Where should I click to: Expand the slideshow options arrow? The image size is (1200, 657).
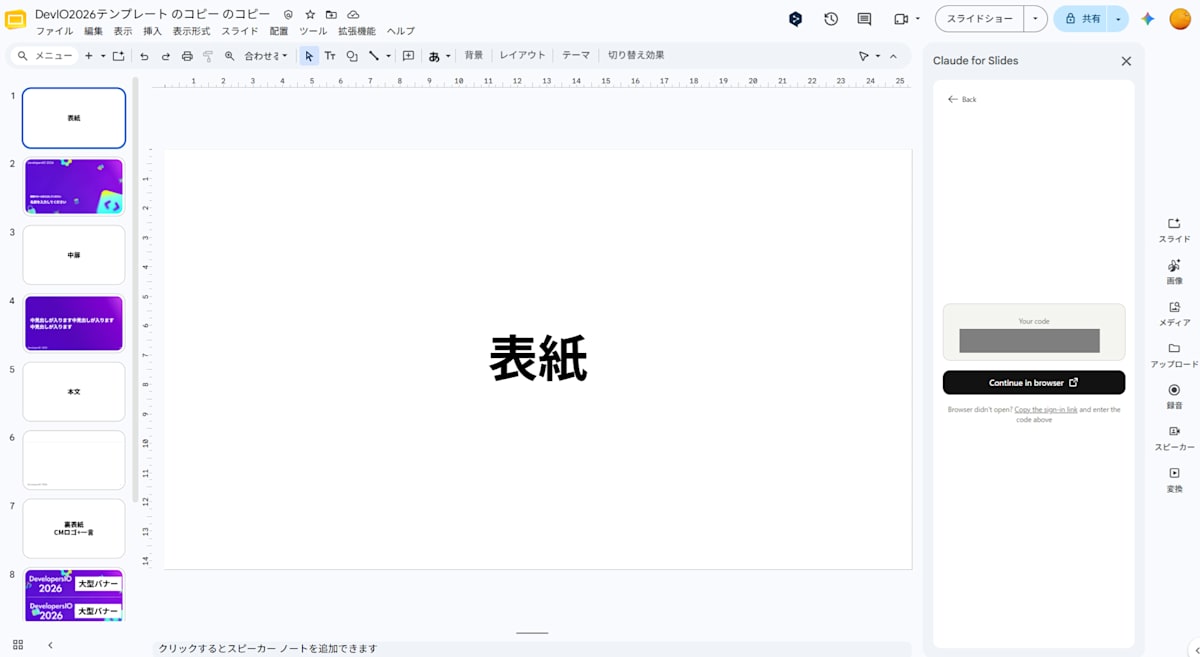[x=1035, y=19]
